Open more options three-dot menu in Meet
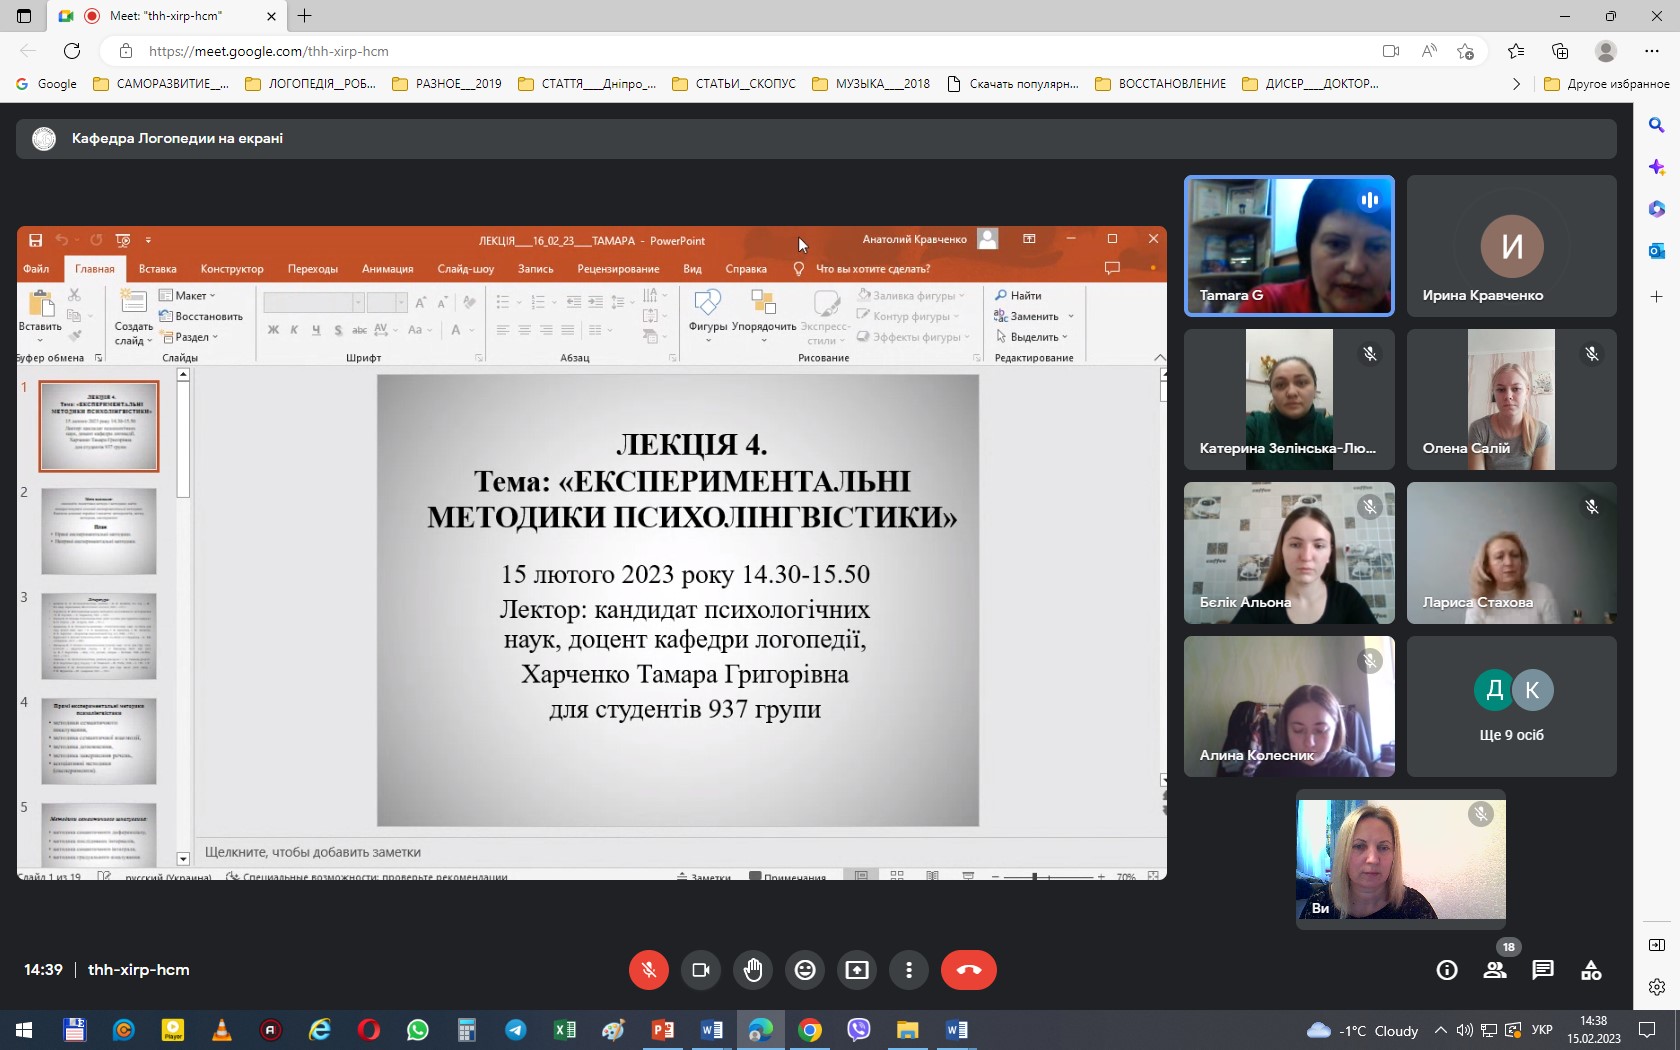 coord(909,970)
